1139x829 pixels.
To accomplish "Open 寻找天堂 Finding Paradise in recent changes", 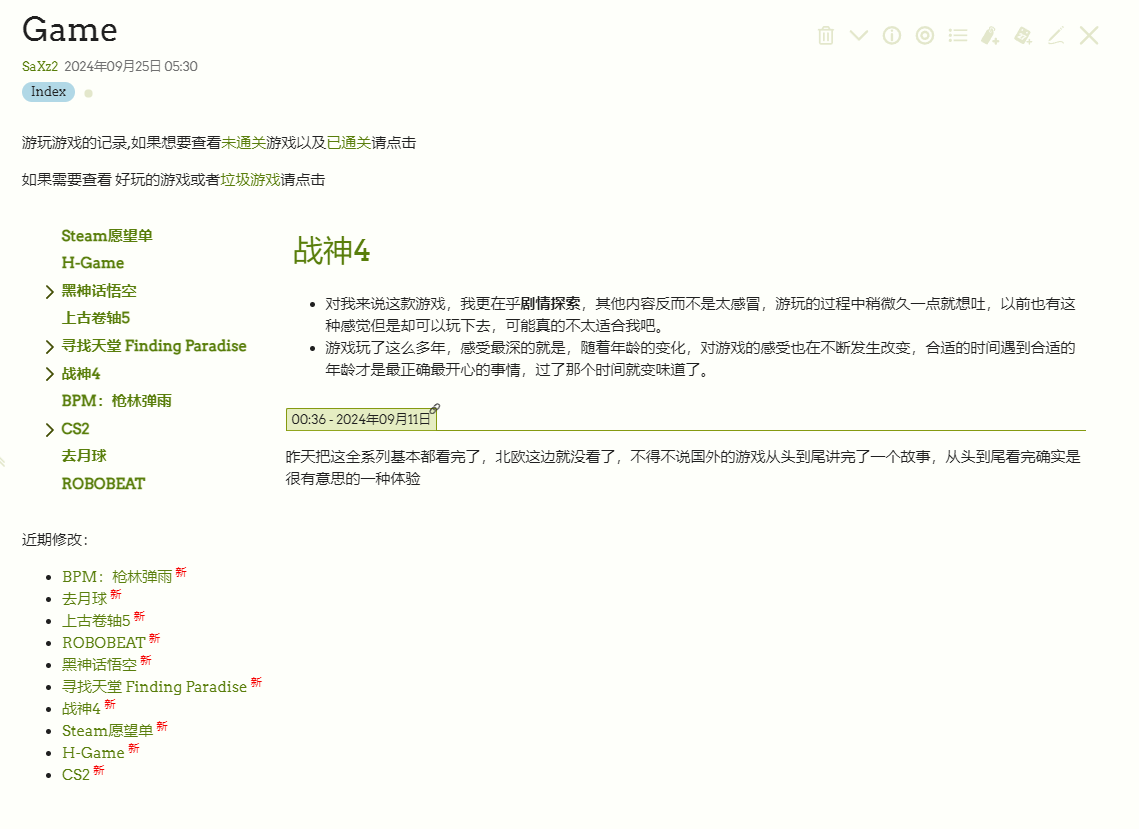I will pos(155,687).
